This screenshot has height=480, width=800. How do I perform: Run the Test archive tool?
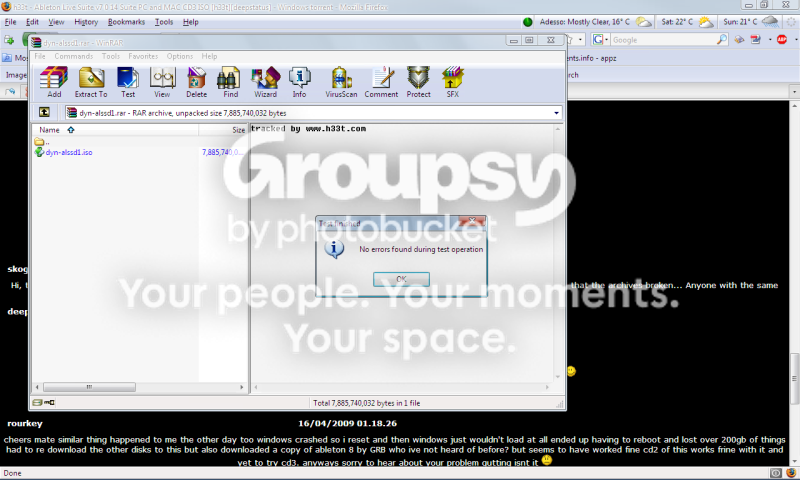[x=128, y=82]
